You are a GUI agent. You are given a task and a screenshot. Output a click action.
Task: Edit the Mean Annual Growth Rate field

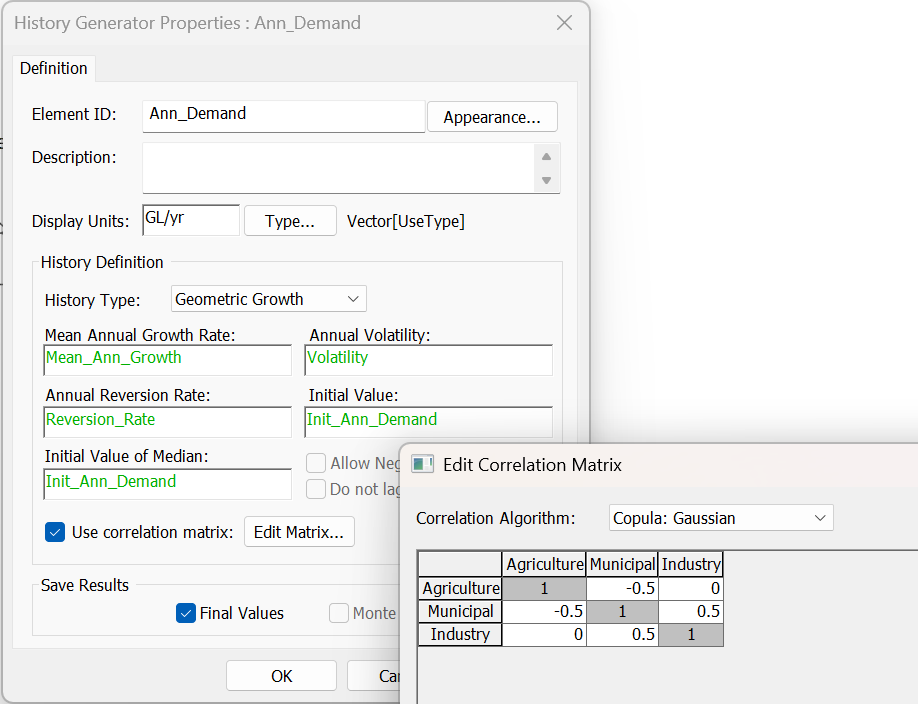167,360
